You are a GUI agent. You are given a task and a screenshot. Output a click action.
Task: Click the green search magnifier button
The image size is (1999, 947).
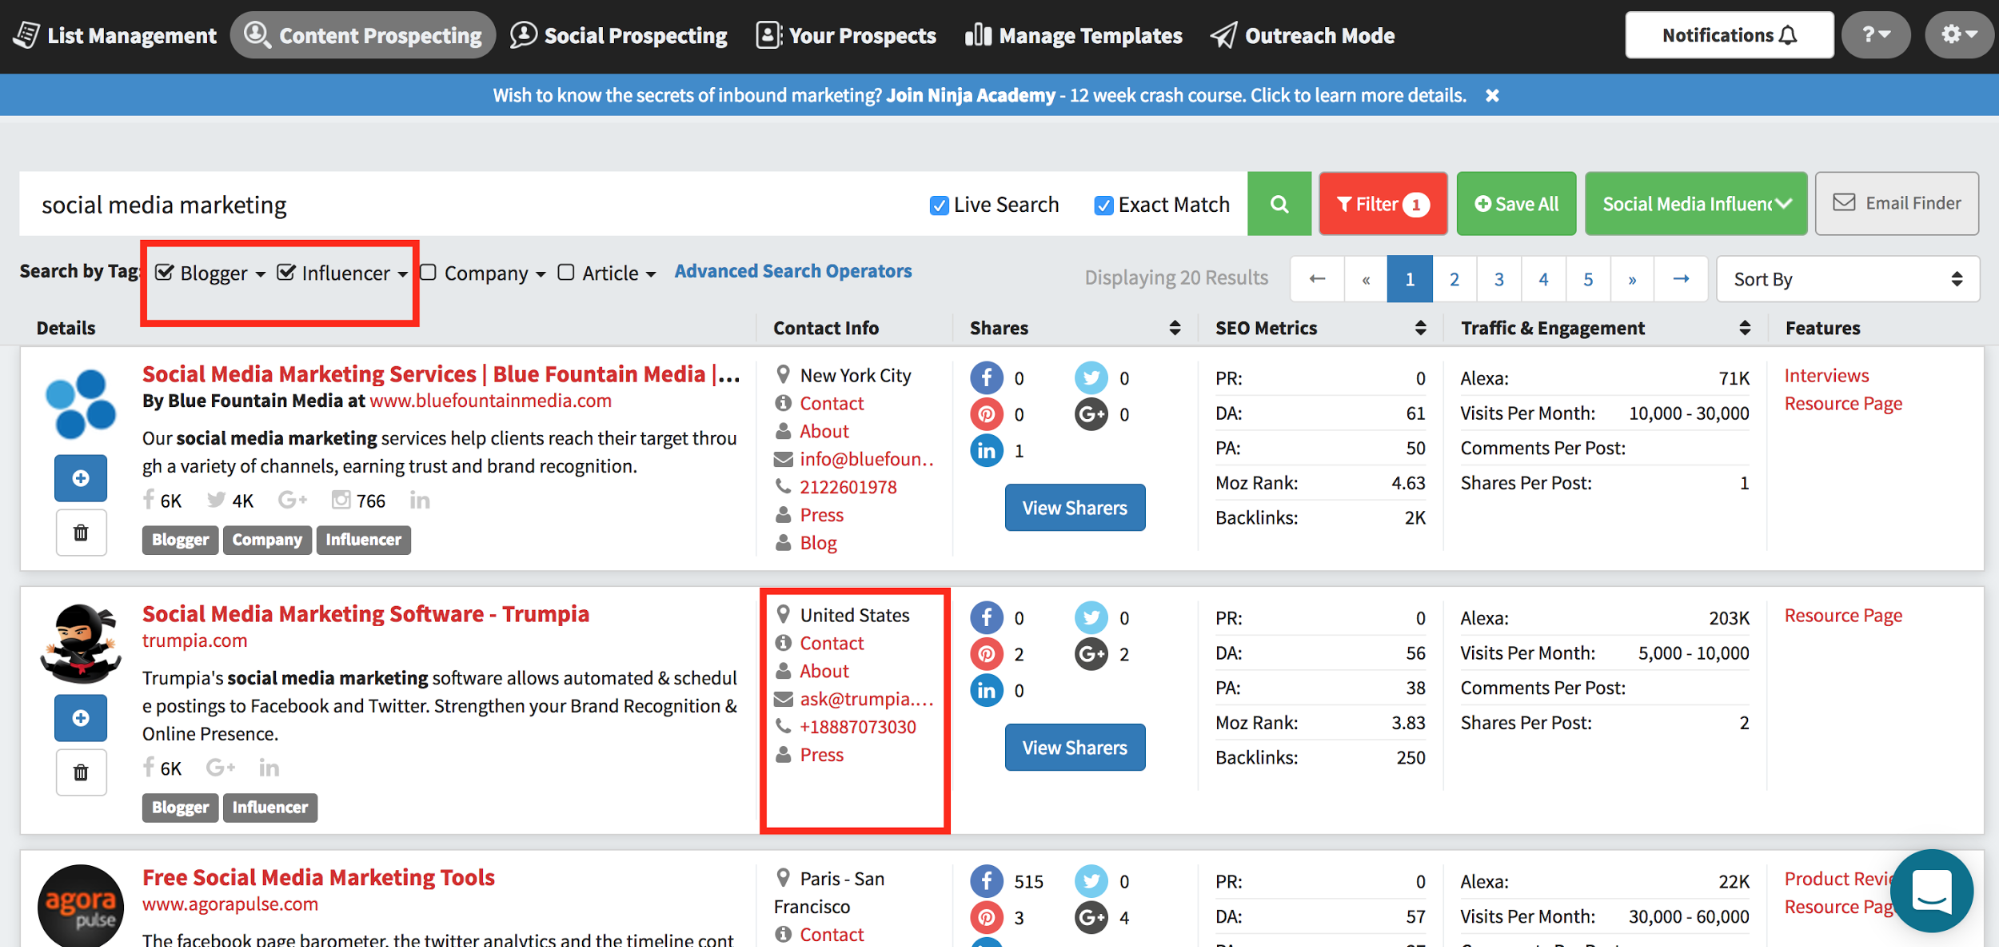tap(1279, 204)
